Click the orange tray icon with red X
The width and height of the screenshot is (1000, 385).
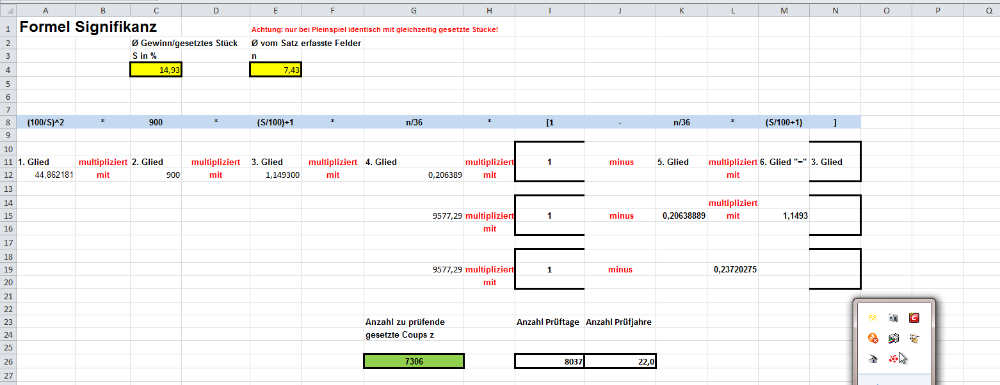coord(872,338)
